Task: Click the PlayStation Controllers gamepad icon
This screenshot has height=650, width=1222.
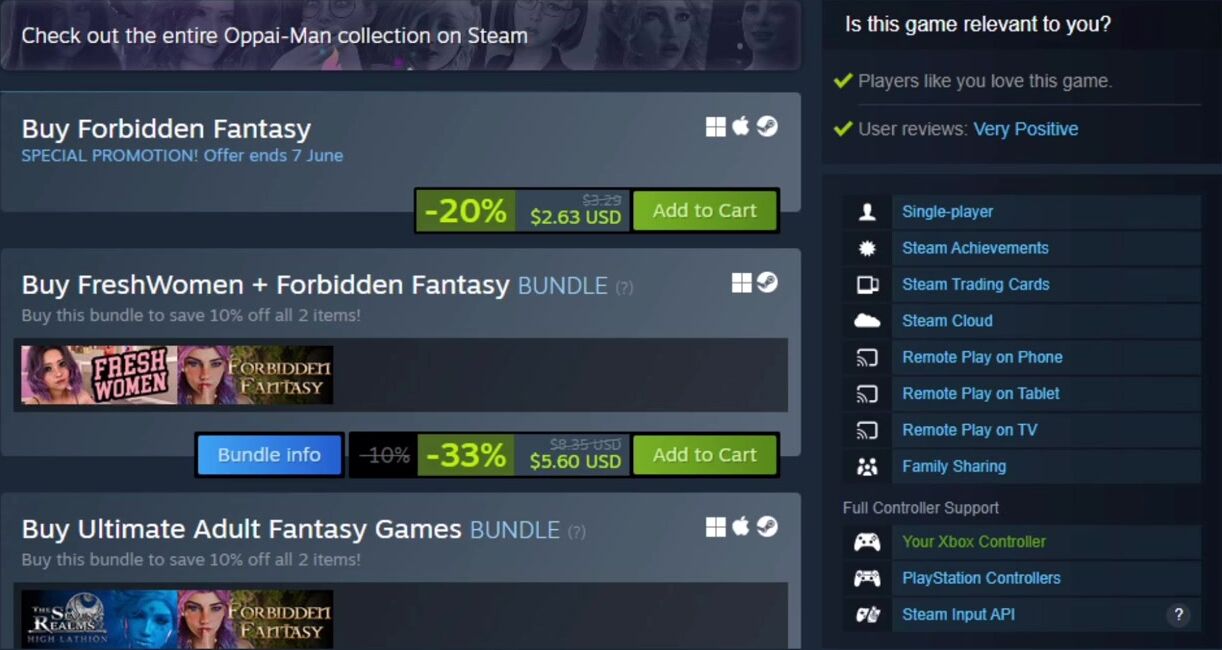Action: [x=867, y=578]
